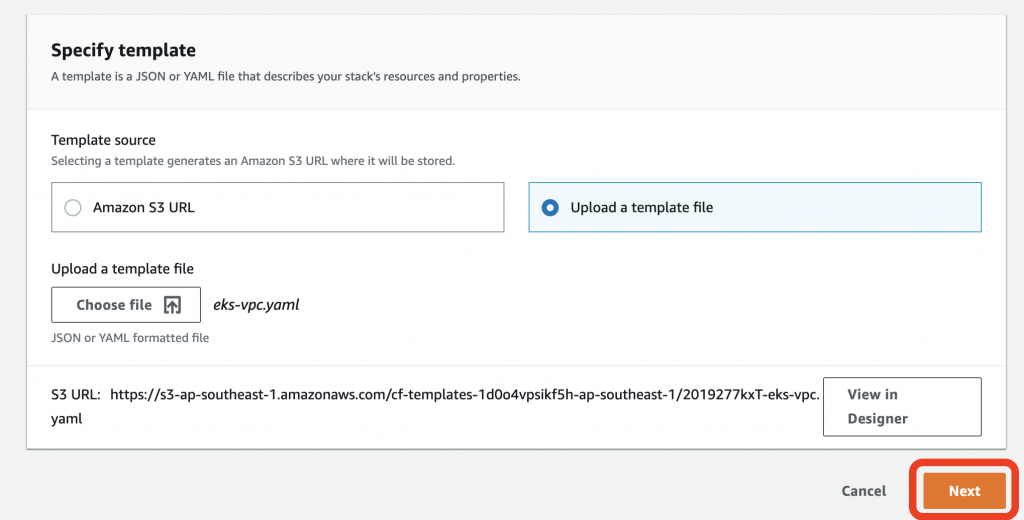Click the wrapped 'yaml' ending of the S3 URL
The width and height of the screenshot is (1024, 520).
(x=66, y=419)
